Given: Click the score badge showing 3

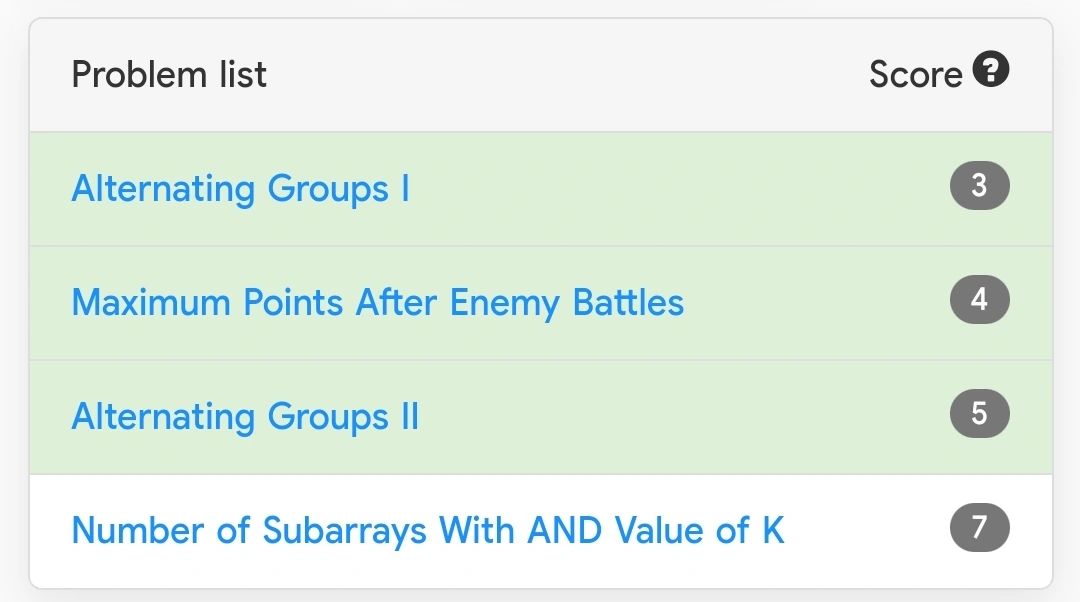Looking at the screenshot, I should pyautogui.click(x=979, y=185).
